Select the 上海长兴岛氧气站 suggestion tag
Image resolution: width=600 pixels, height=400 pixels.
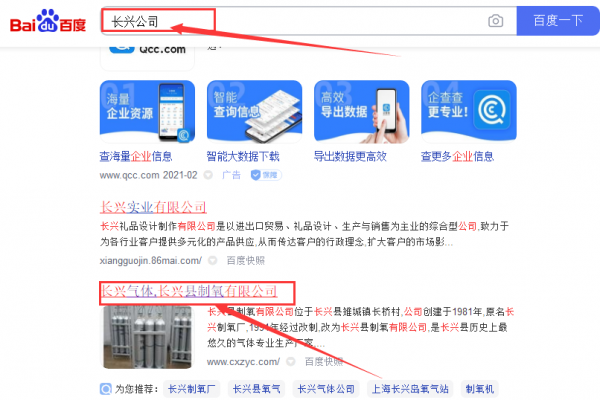tap(410, 389)
